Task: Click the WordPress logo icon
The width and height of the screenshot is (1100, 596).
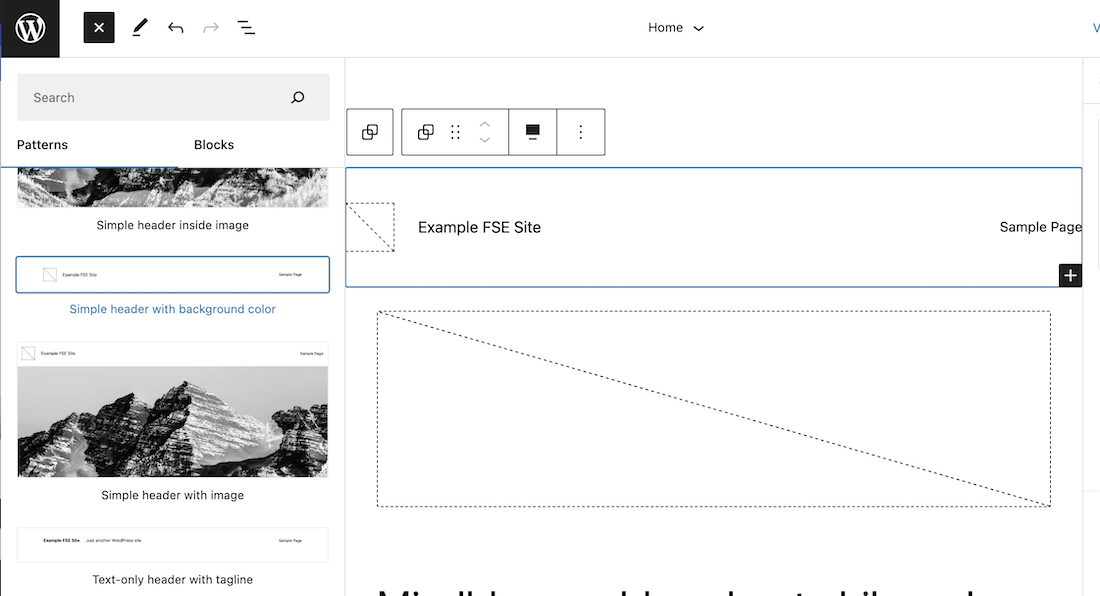Action: (30, 28)
